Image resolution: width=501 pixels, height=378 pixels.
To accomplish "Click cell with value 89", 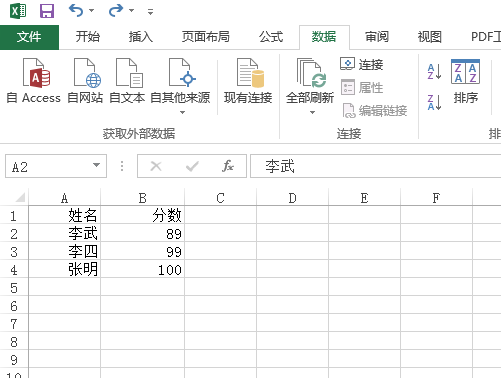I will (x=142, y=233).
